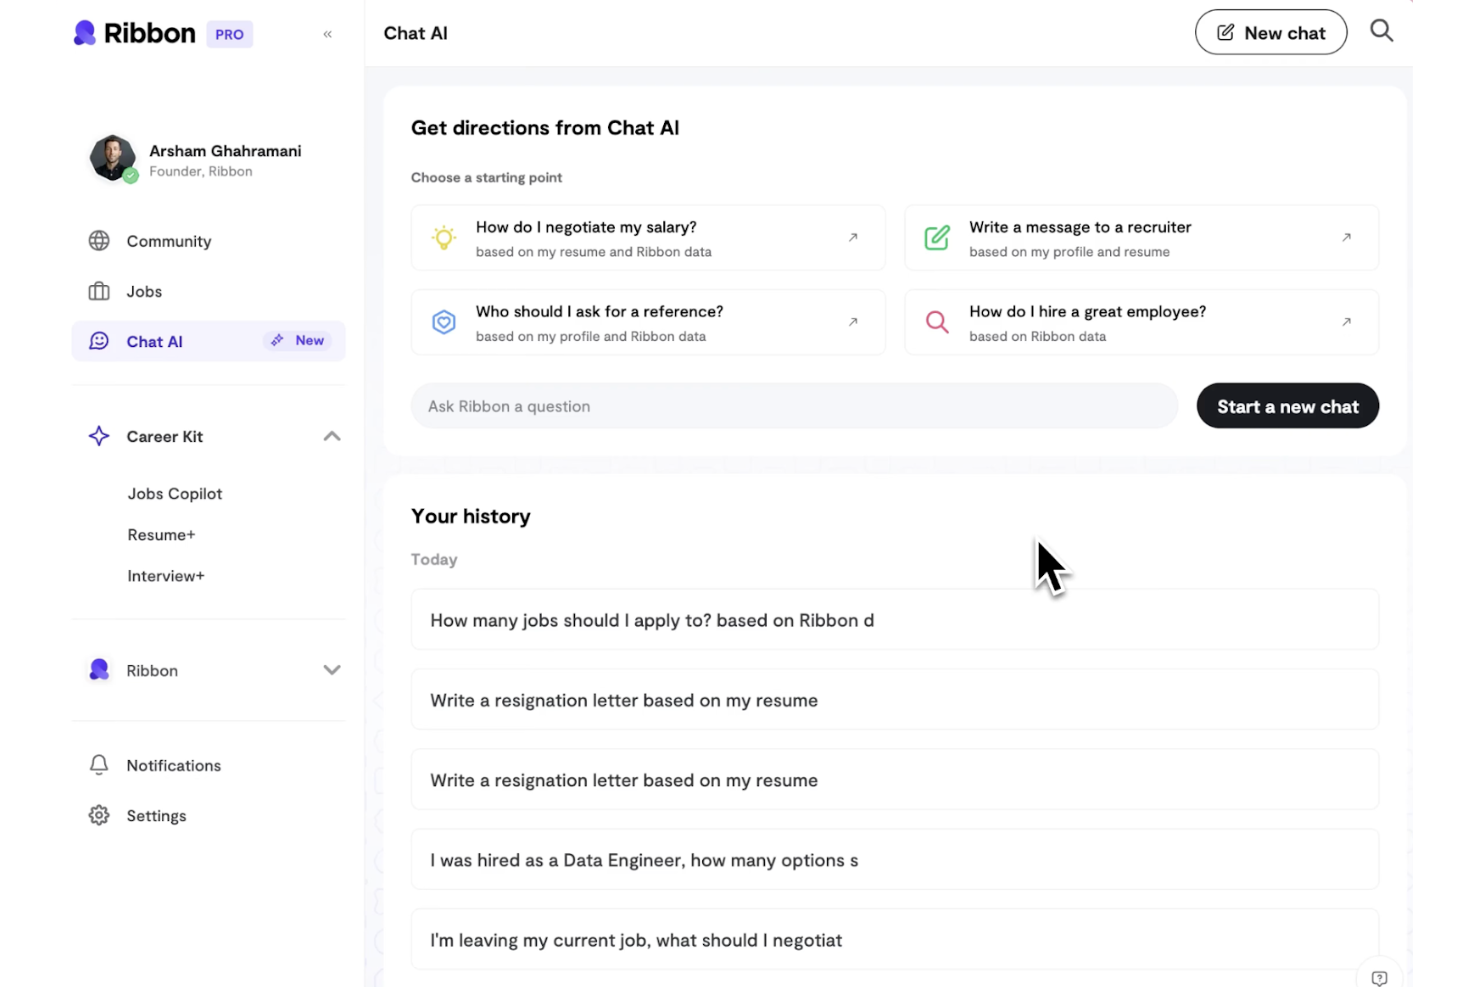Open Jobs Copilot
The image size is (1480, 987).
click(x=175, y=494)
